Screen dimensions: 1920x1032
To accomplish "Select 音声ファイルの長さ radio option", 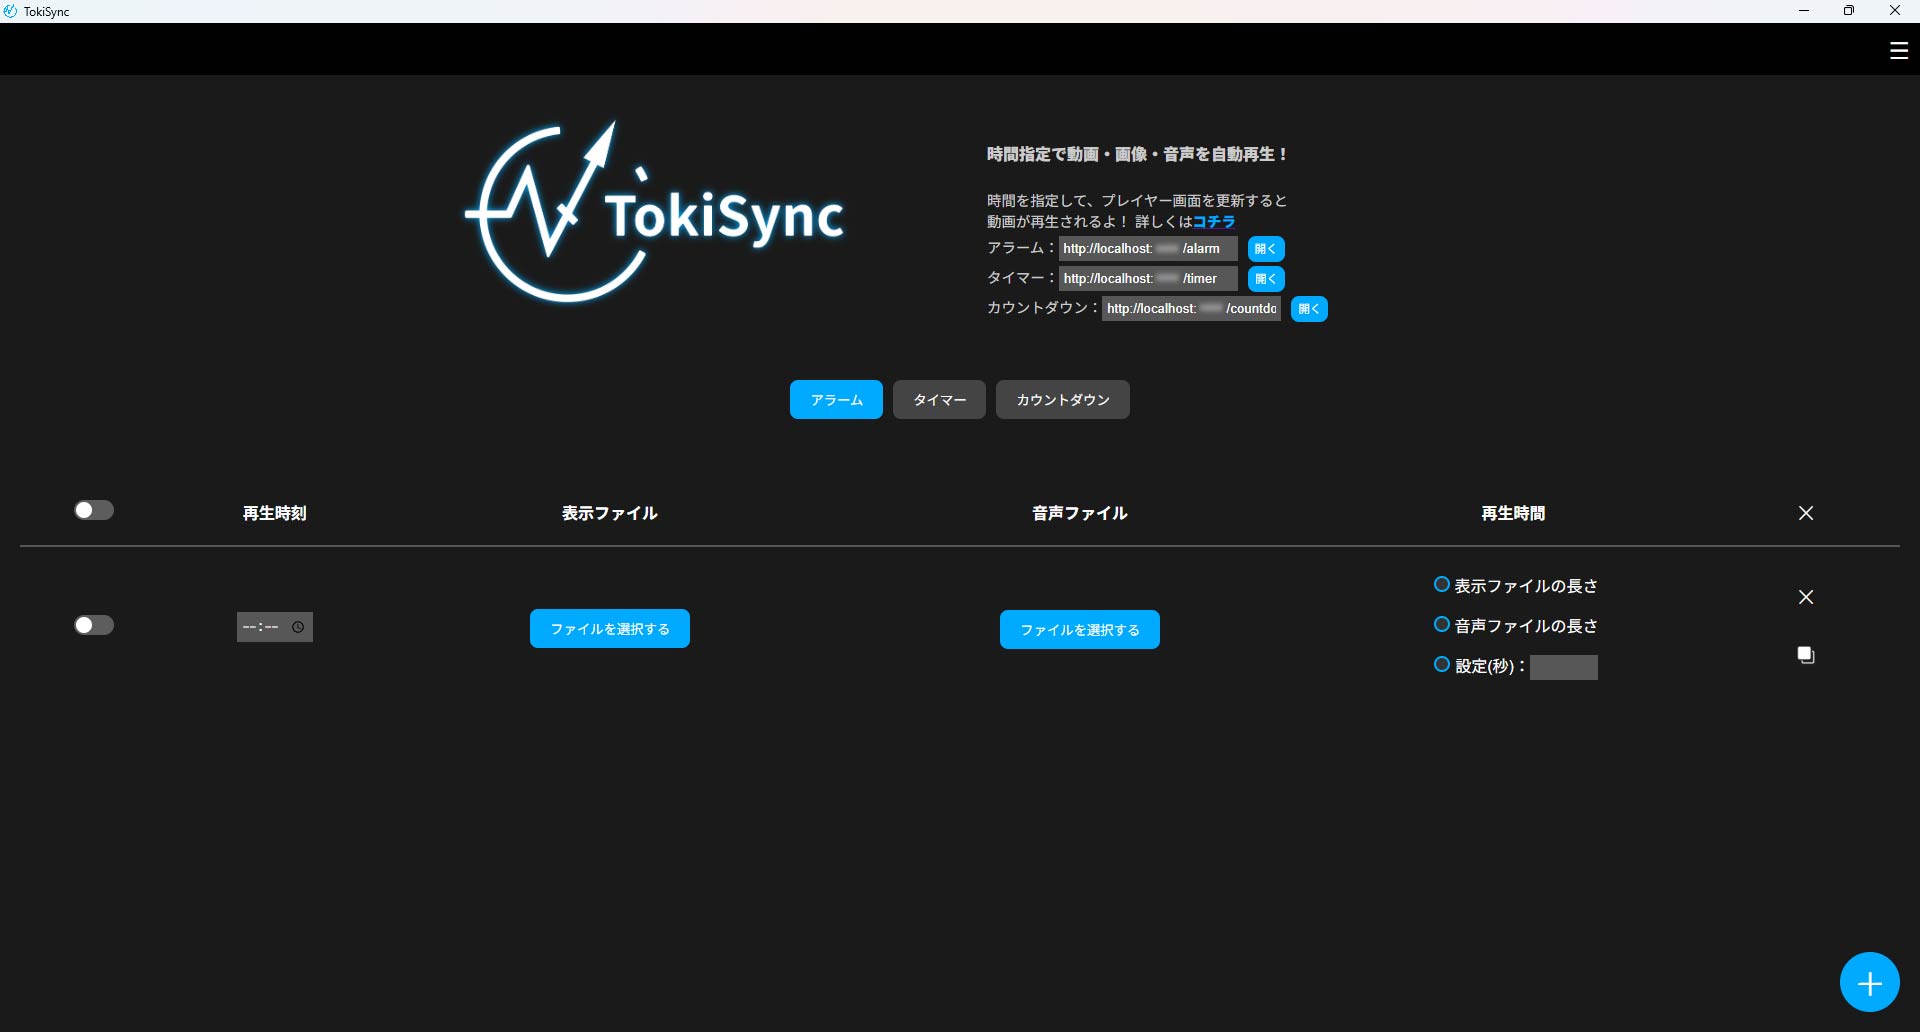I will pyautogui.click(x=1442, y=625).
